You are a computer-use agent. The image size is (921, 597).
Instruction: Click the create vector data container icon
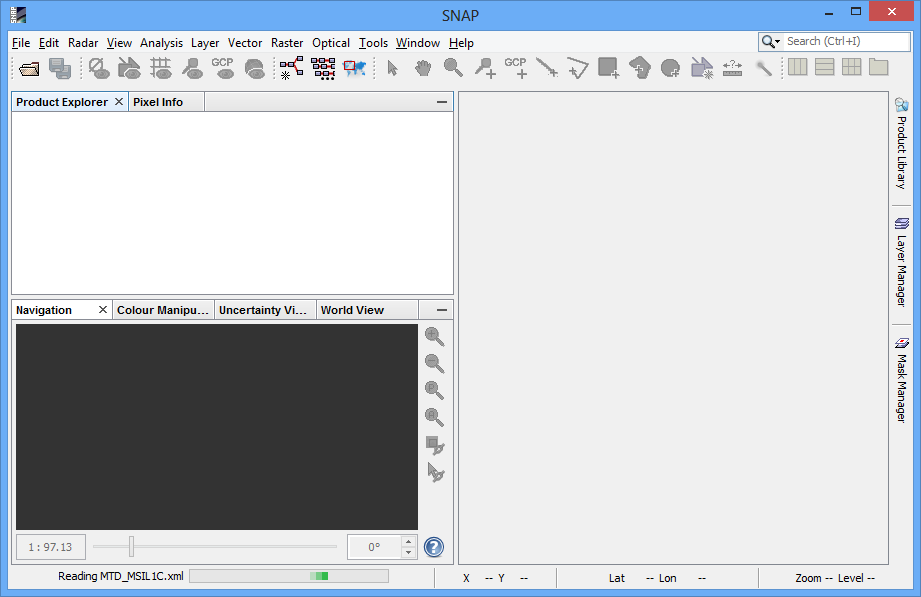point(701,68)
